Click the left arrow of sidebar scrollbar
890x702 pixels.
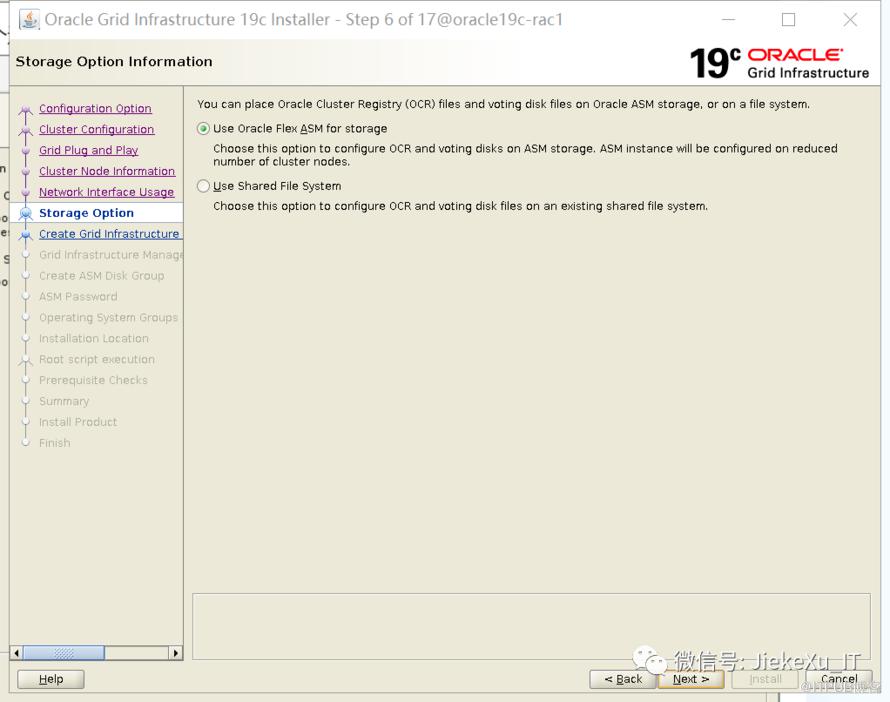click(16, 653)
